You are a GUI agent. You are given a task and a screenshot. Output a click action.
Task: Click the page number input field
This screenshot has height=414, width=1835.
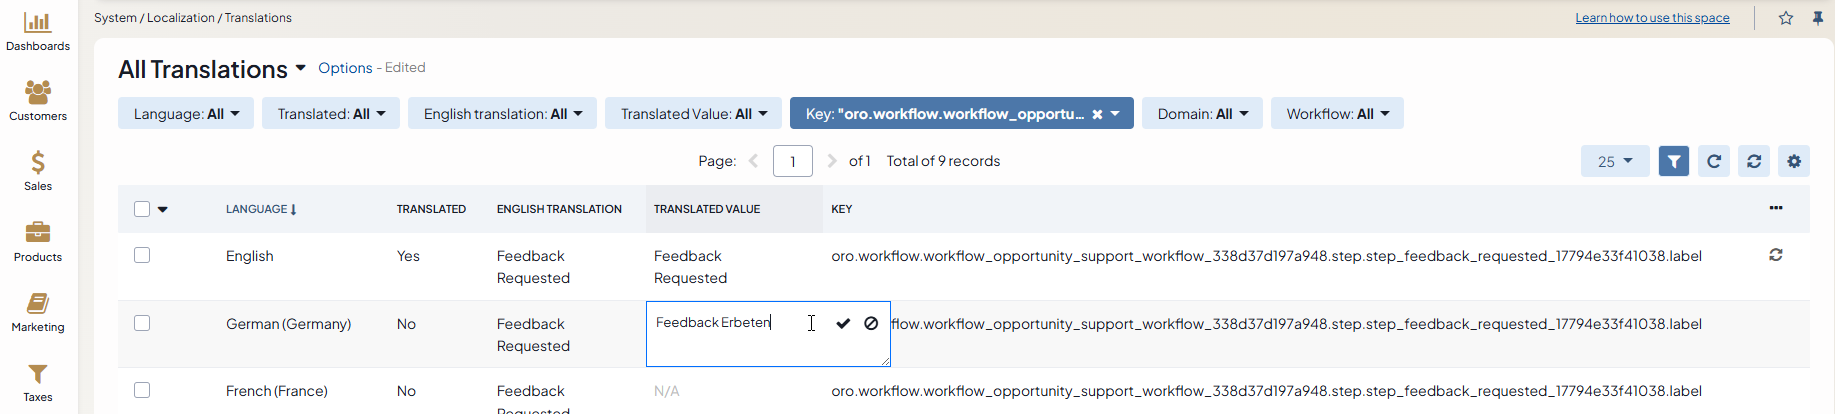(x=792, y=161)
